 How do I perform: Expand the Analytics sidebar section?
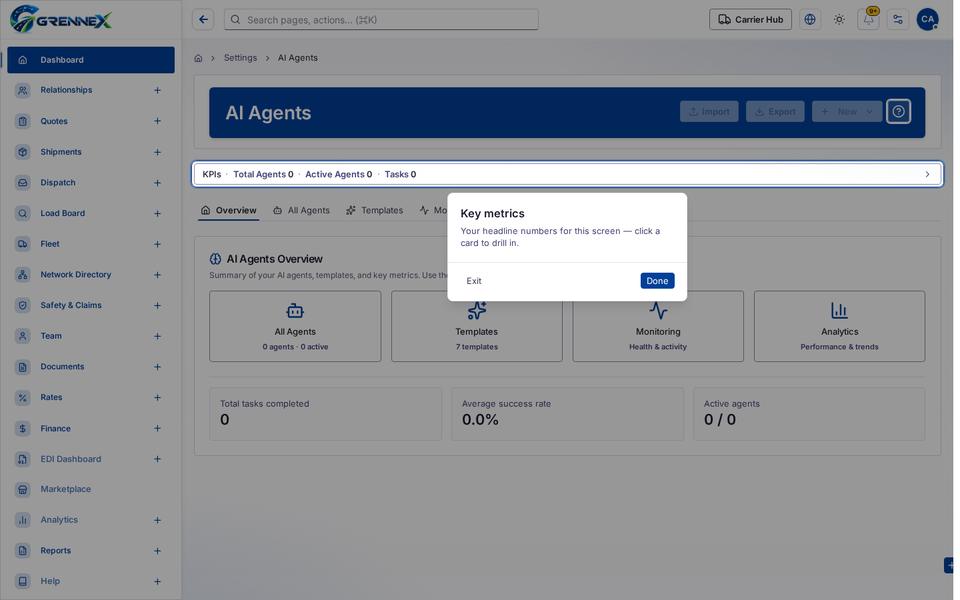coord(157,520)
